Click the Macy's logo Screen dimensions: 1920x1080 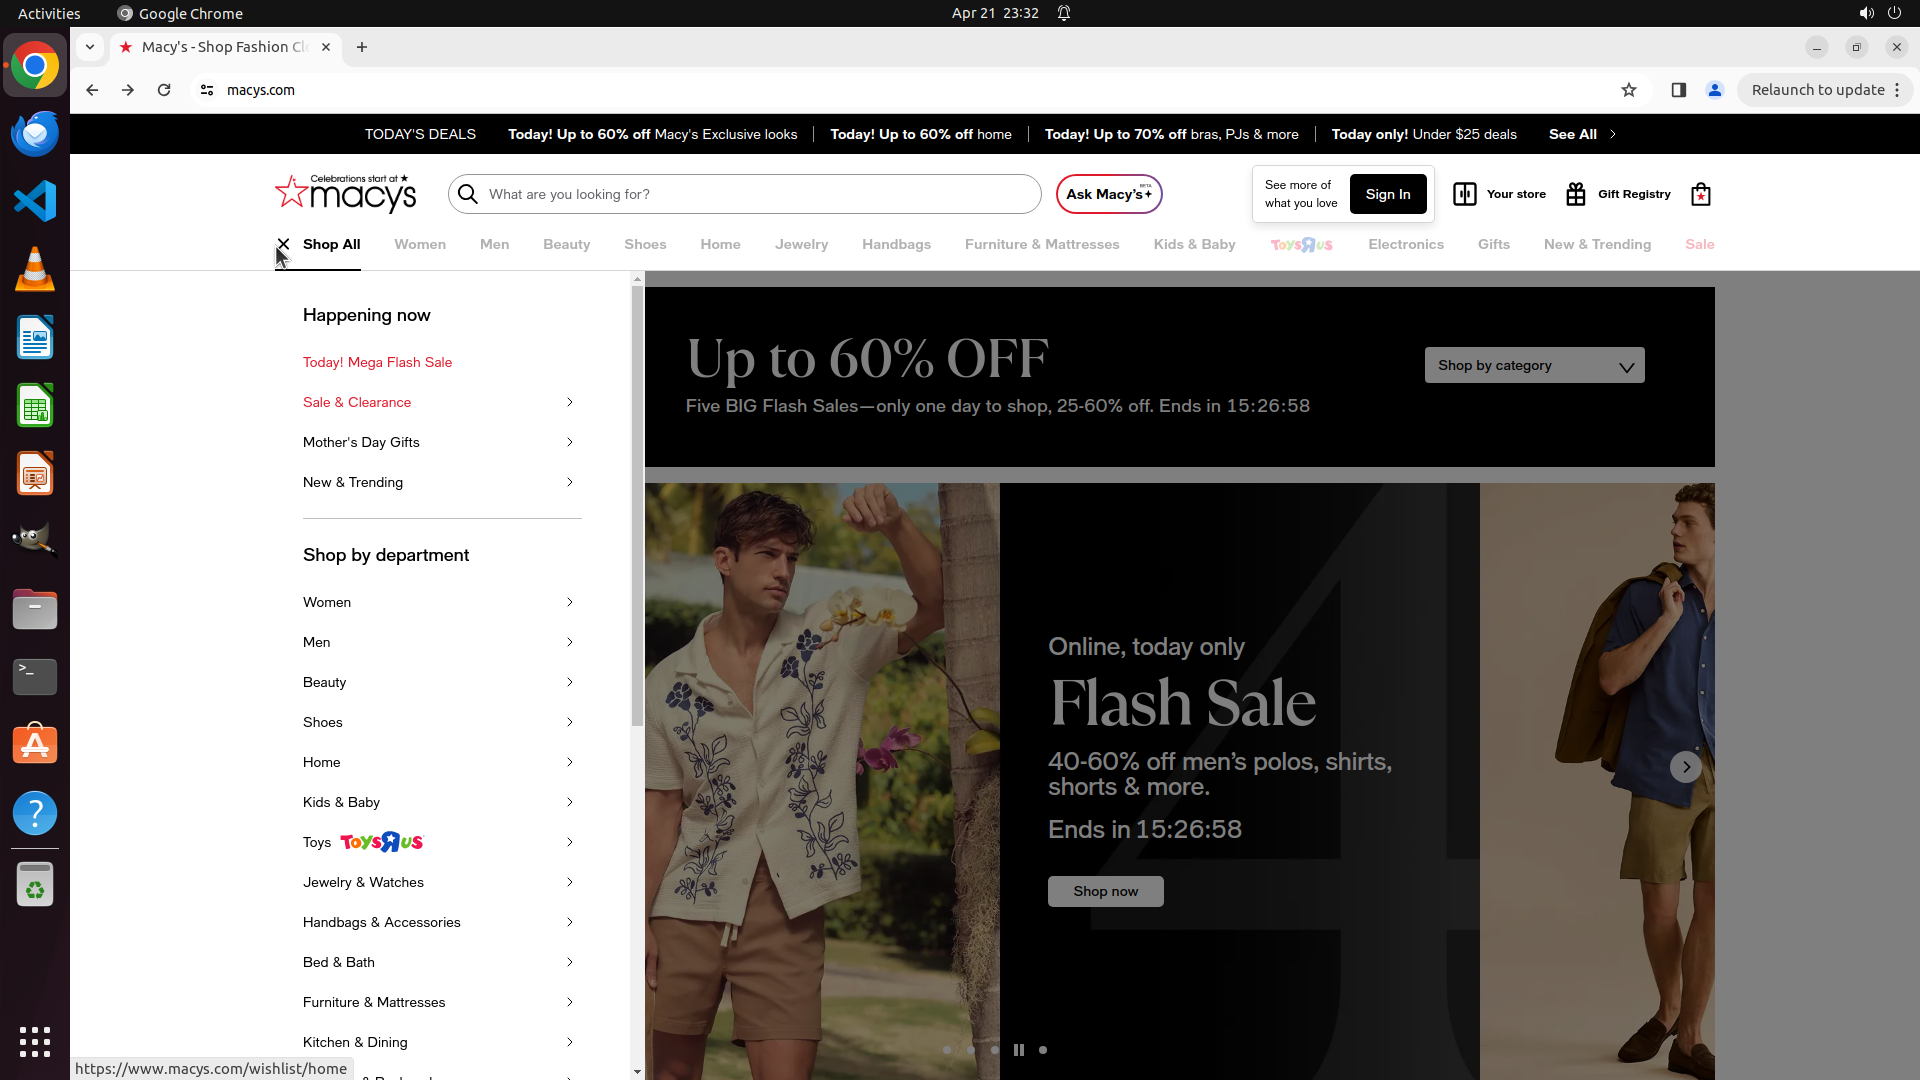point(346,194)
